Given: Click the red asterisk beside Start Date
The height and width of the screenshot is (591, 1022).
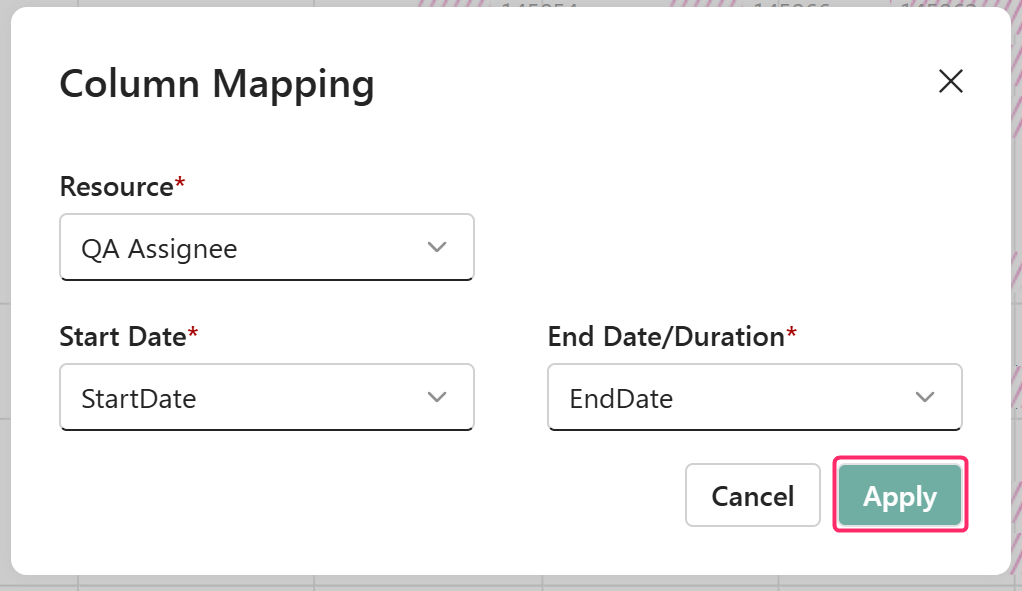Looking at the screenshot, I should [193, 335].
